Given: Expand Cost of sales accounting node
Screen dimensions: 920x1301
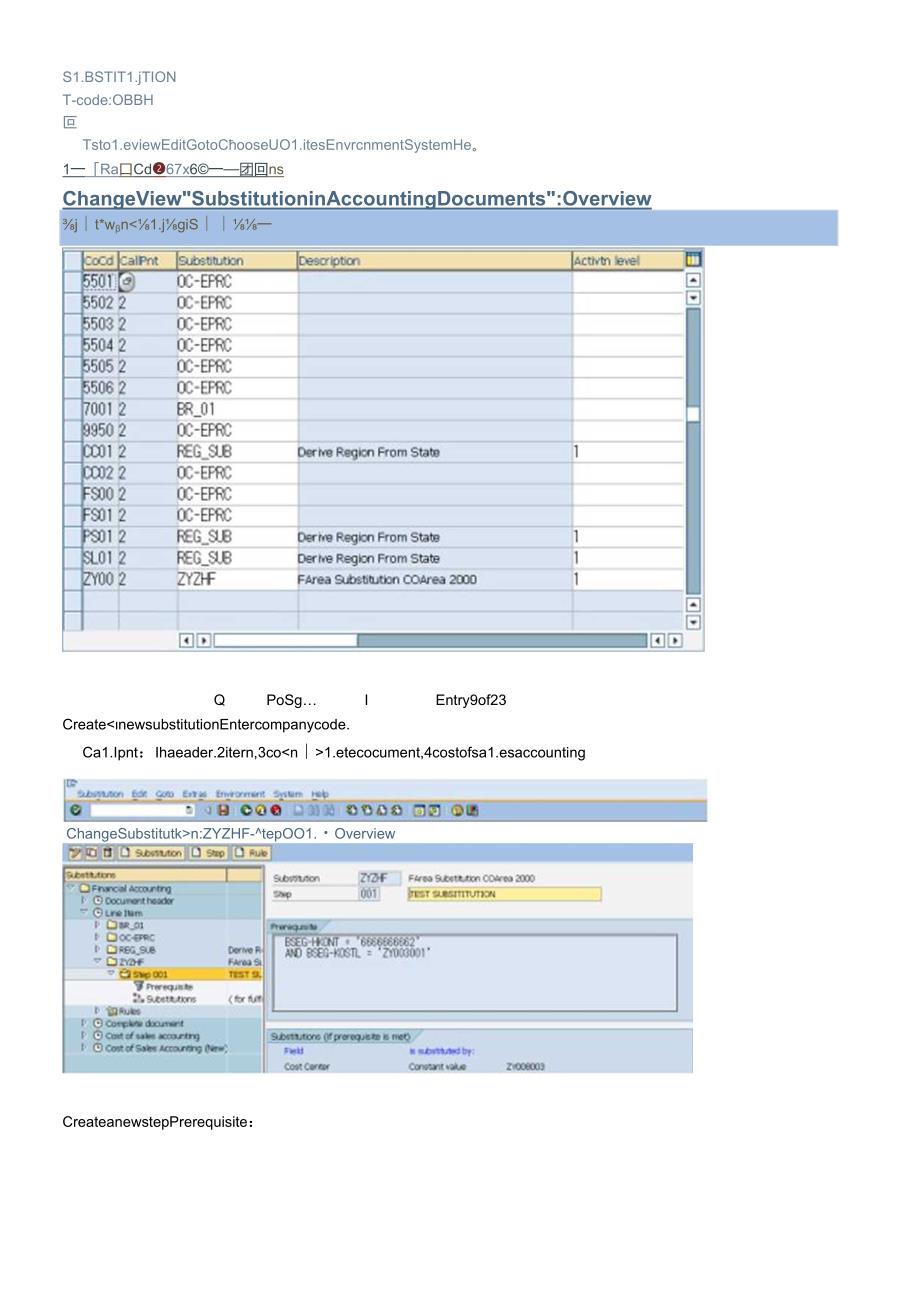Looking at the screenshot, I should [83, 1035].
